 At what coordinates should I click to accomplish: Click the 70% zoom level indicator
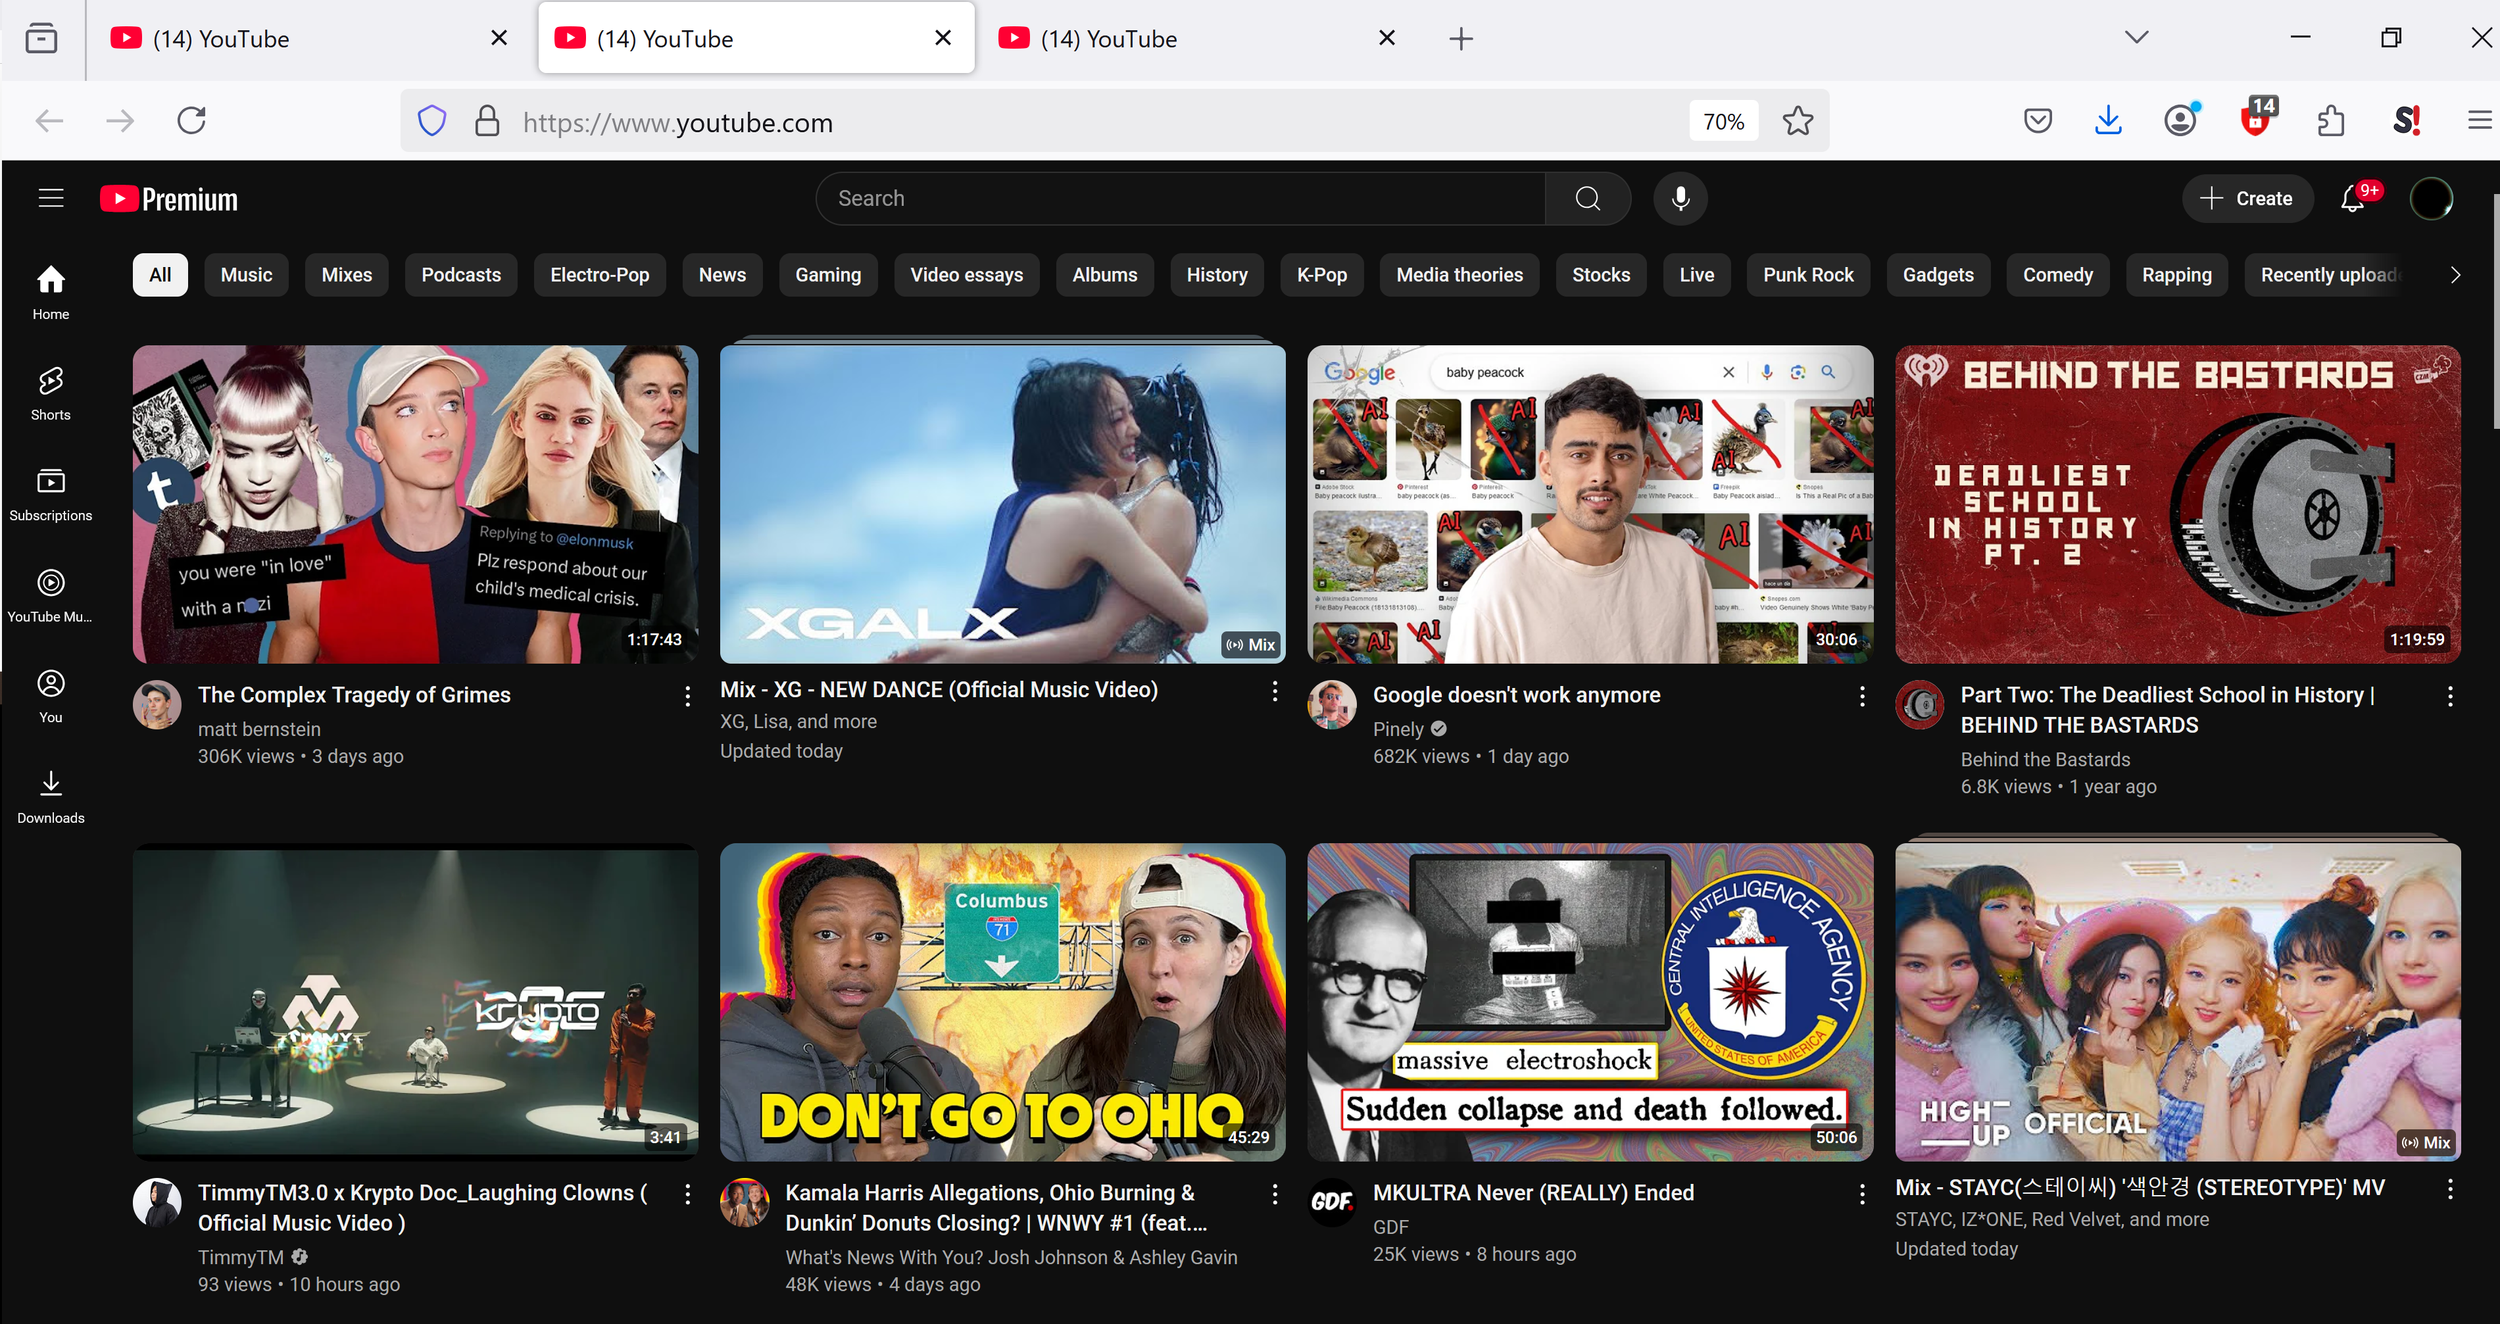1723,121
